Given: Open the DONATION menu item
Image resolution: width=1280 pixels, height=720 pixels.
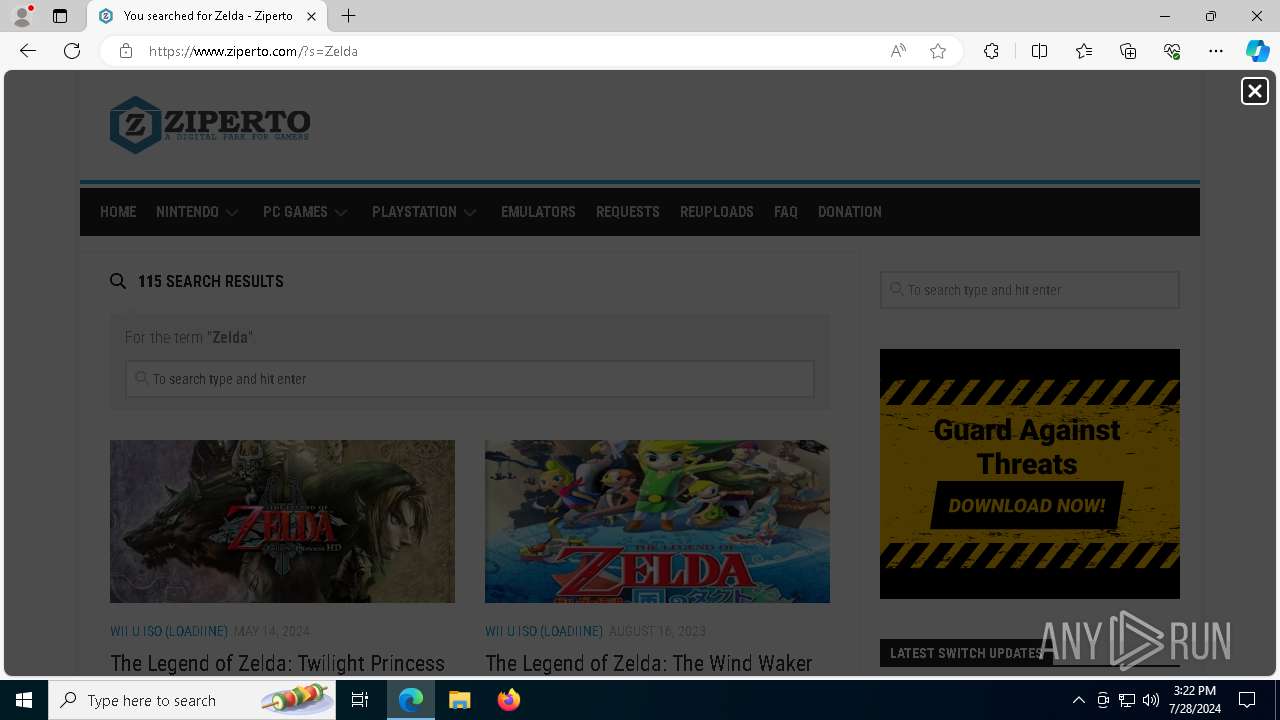Looking at the screenshot, I should [849, 212].
